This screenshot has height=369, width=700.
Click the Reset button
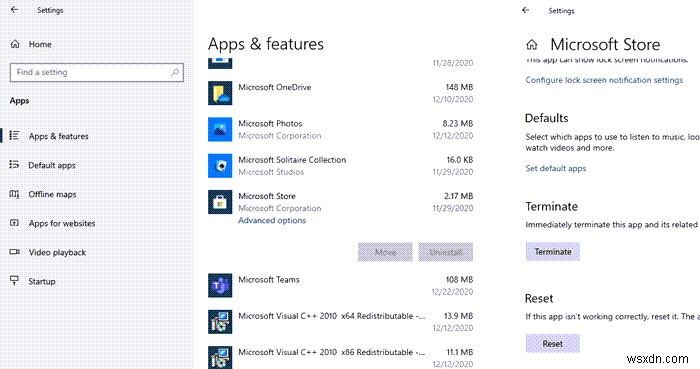(553, 344)
